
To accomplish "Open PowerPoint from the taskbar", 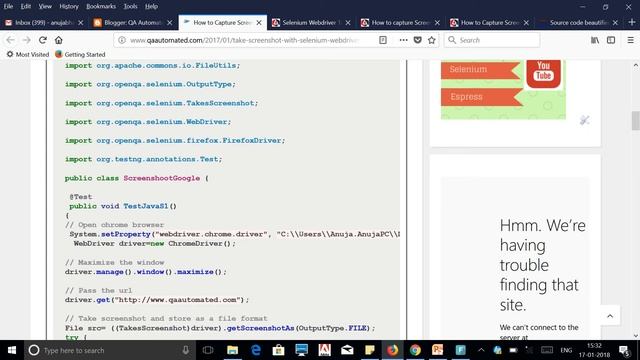I will 438,350.
